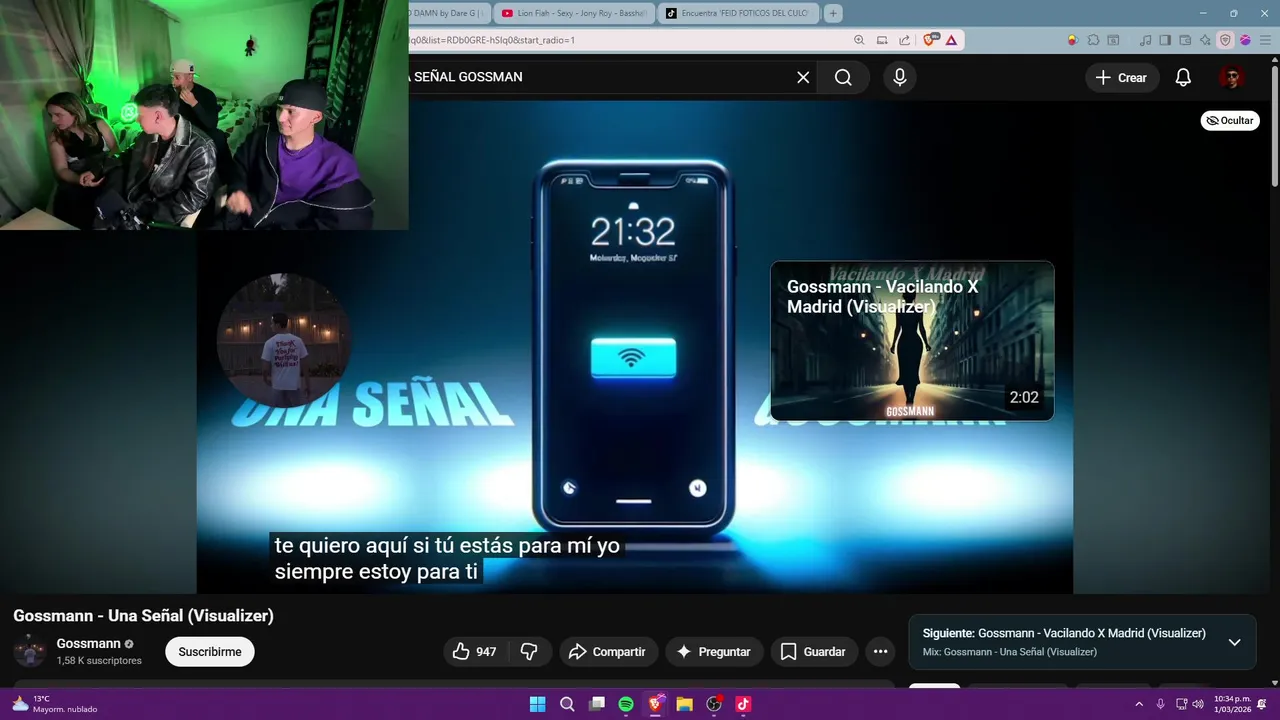Click the Compartir button

point(608,652)
